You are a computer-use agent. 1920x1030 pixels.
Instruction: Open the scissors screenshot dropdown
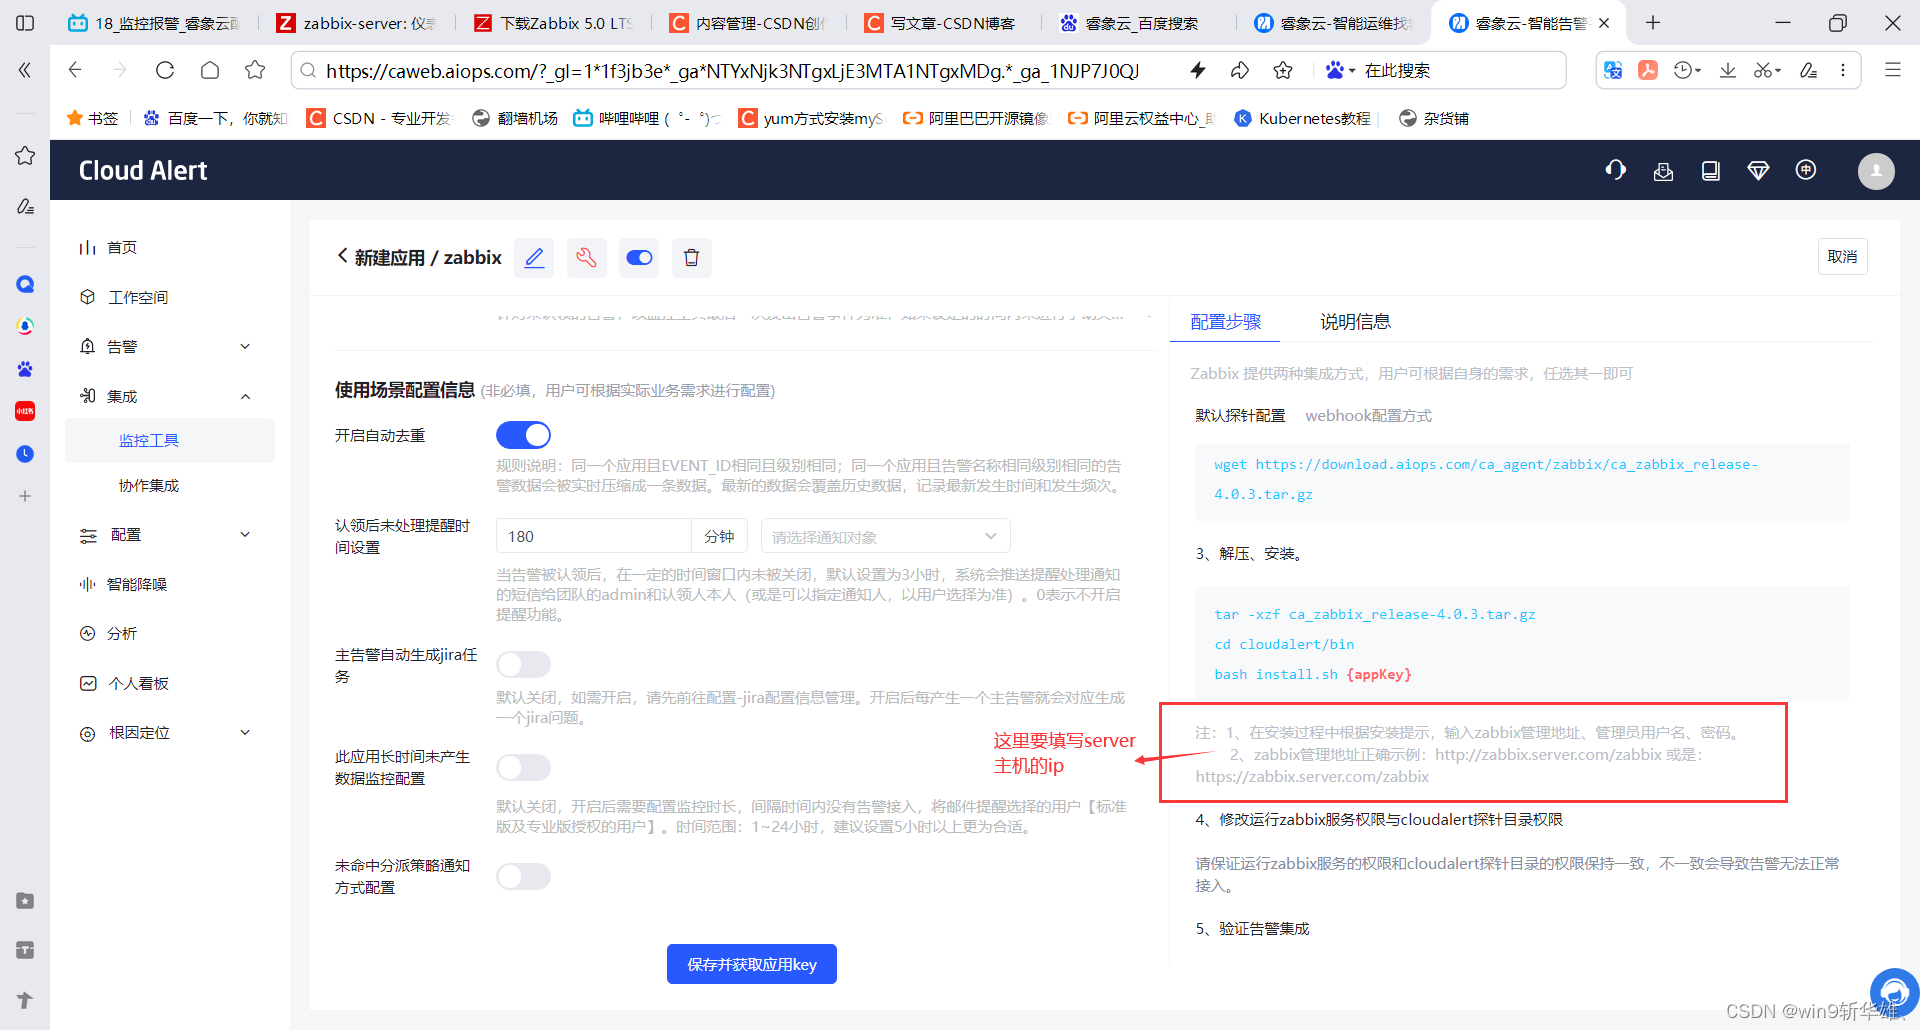[1767, 70]
